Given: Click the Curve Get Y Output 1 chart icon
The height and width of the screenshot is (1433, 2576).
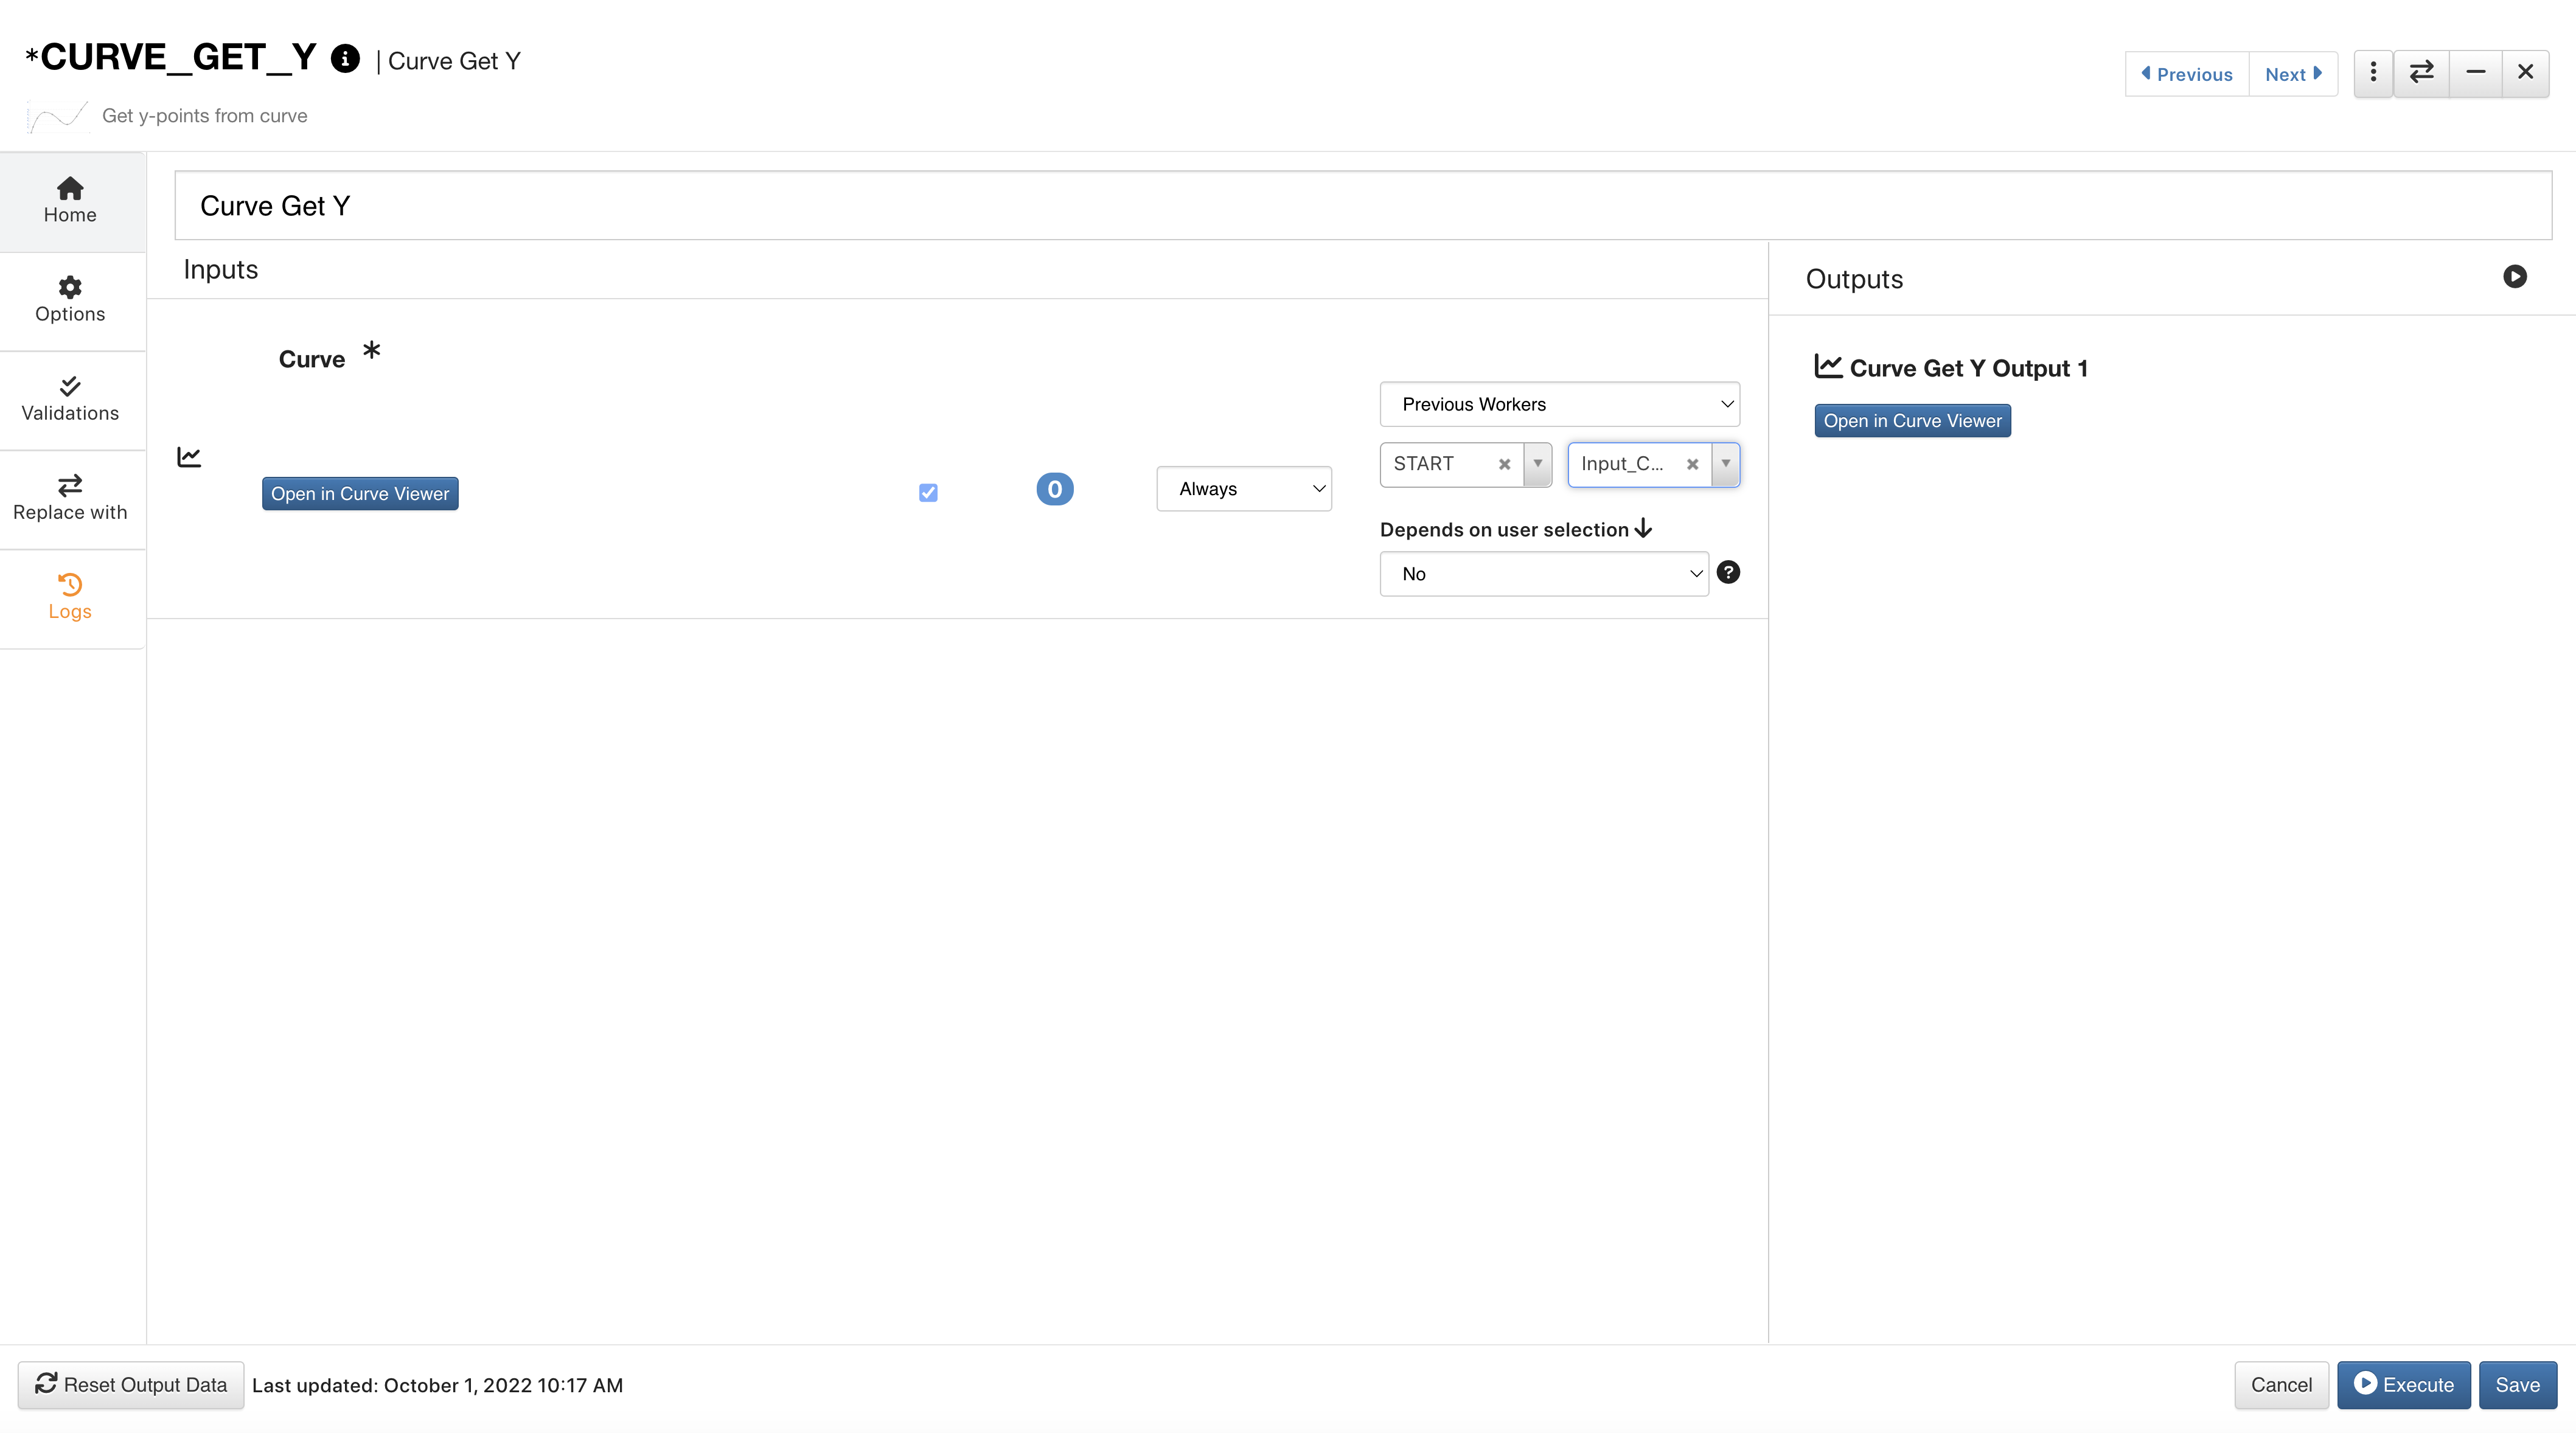Looking at the screenshot, I should tap(1828, 366).
